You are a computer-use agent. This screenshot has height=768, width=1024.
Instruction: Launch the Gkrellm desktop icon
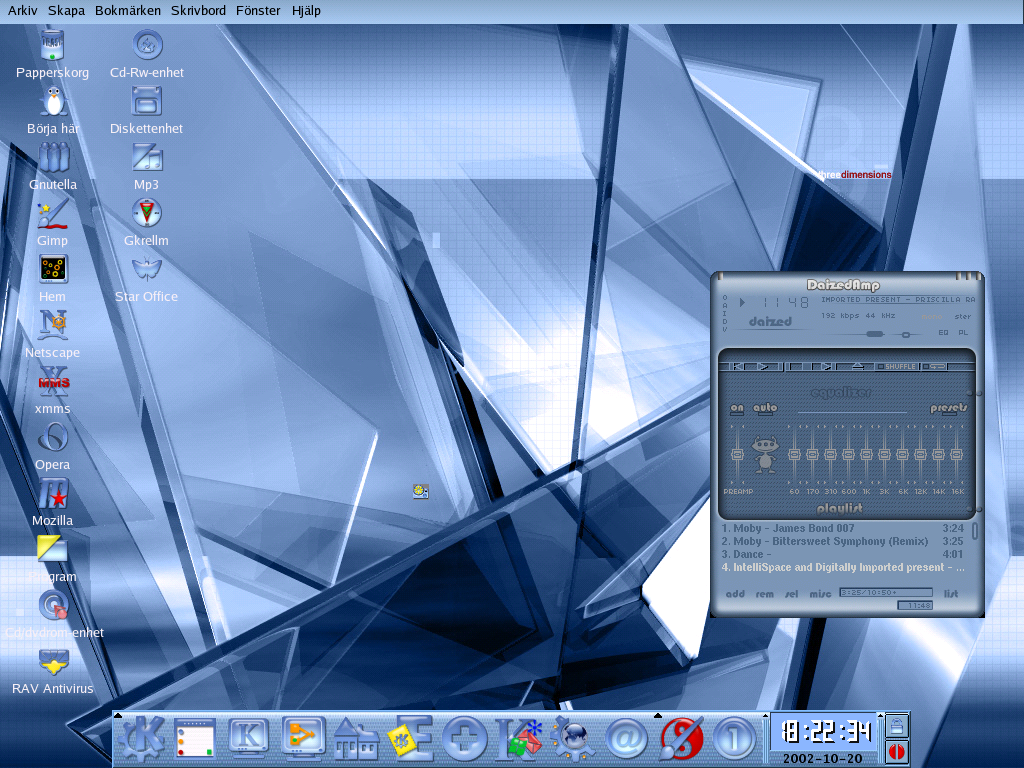coord(147,214)
